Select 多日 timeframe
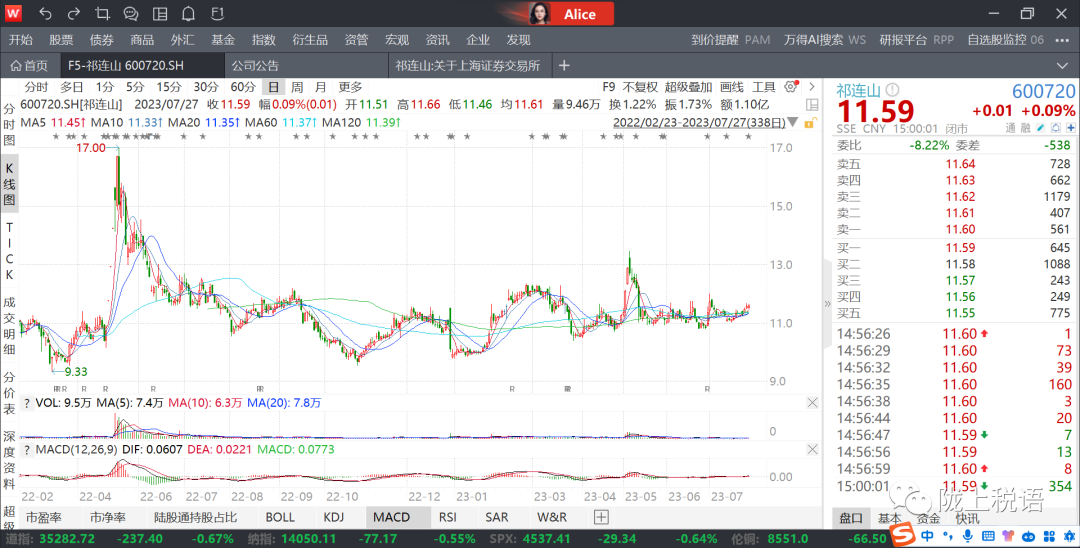The image size is (1080, 548). (x=72, y=87)
